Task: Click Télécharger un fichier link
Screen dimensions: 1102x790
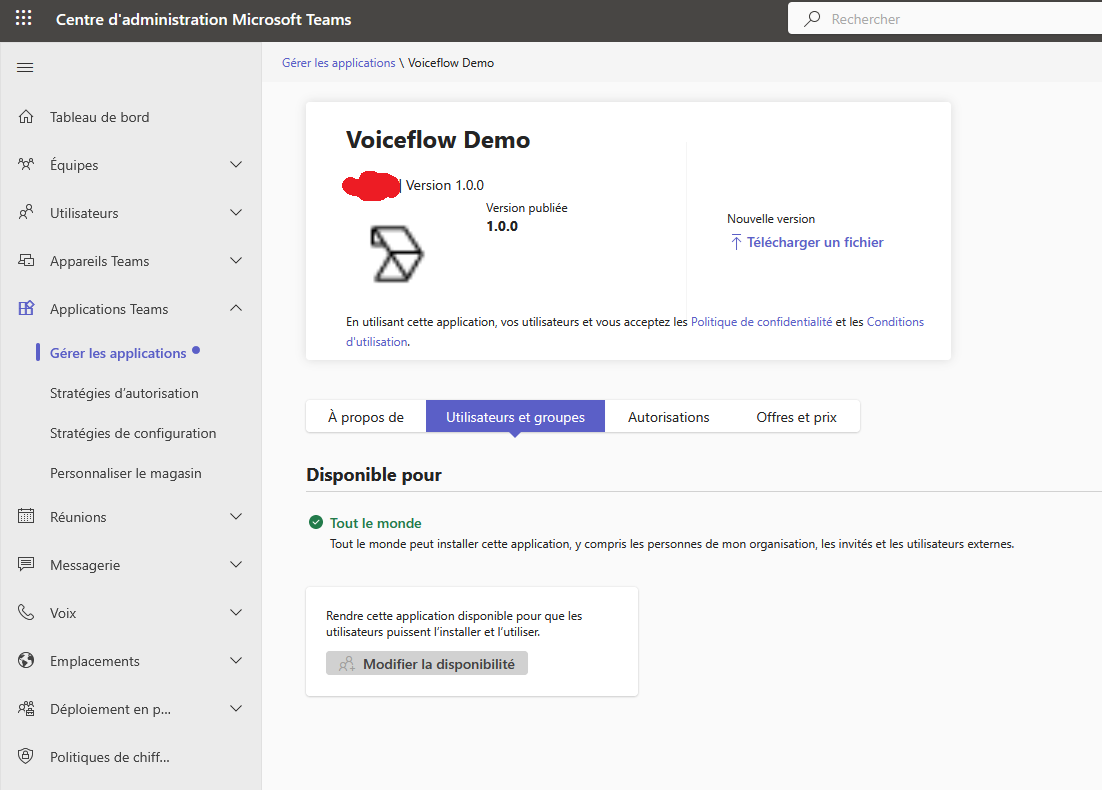Action: [815, 242]
